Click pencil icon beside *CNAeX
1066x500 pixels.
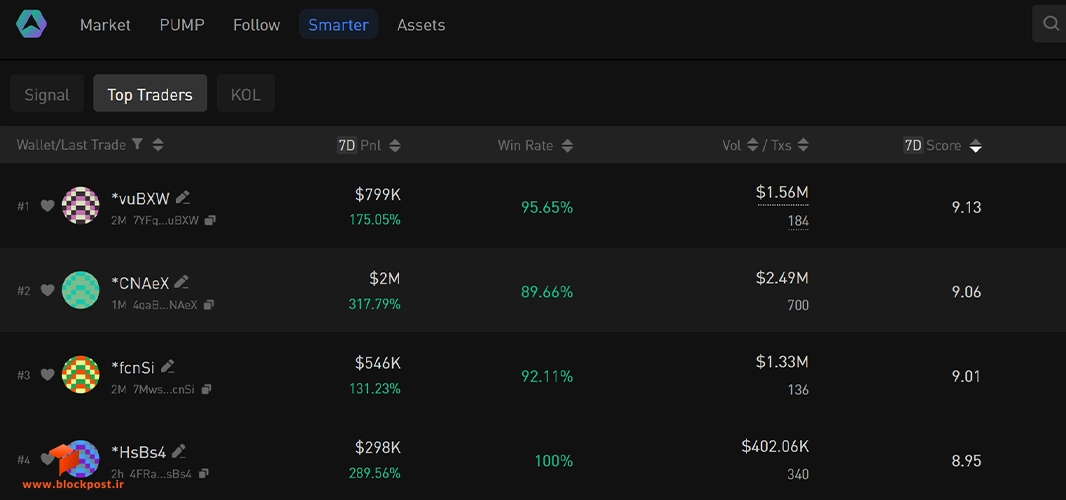click(182, 282)
